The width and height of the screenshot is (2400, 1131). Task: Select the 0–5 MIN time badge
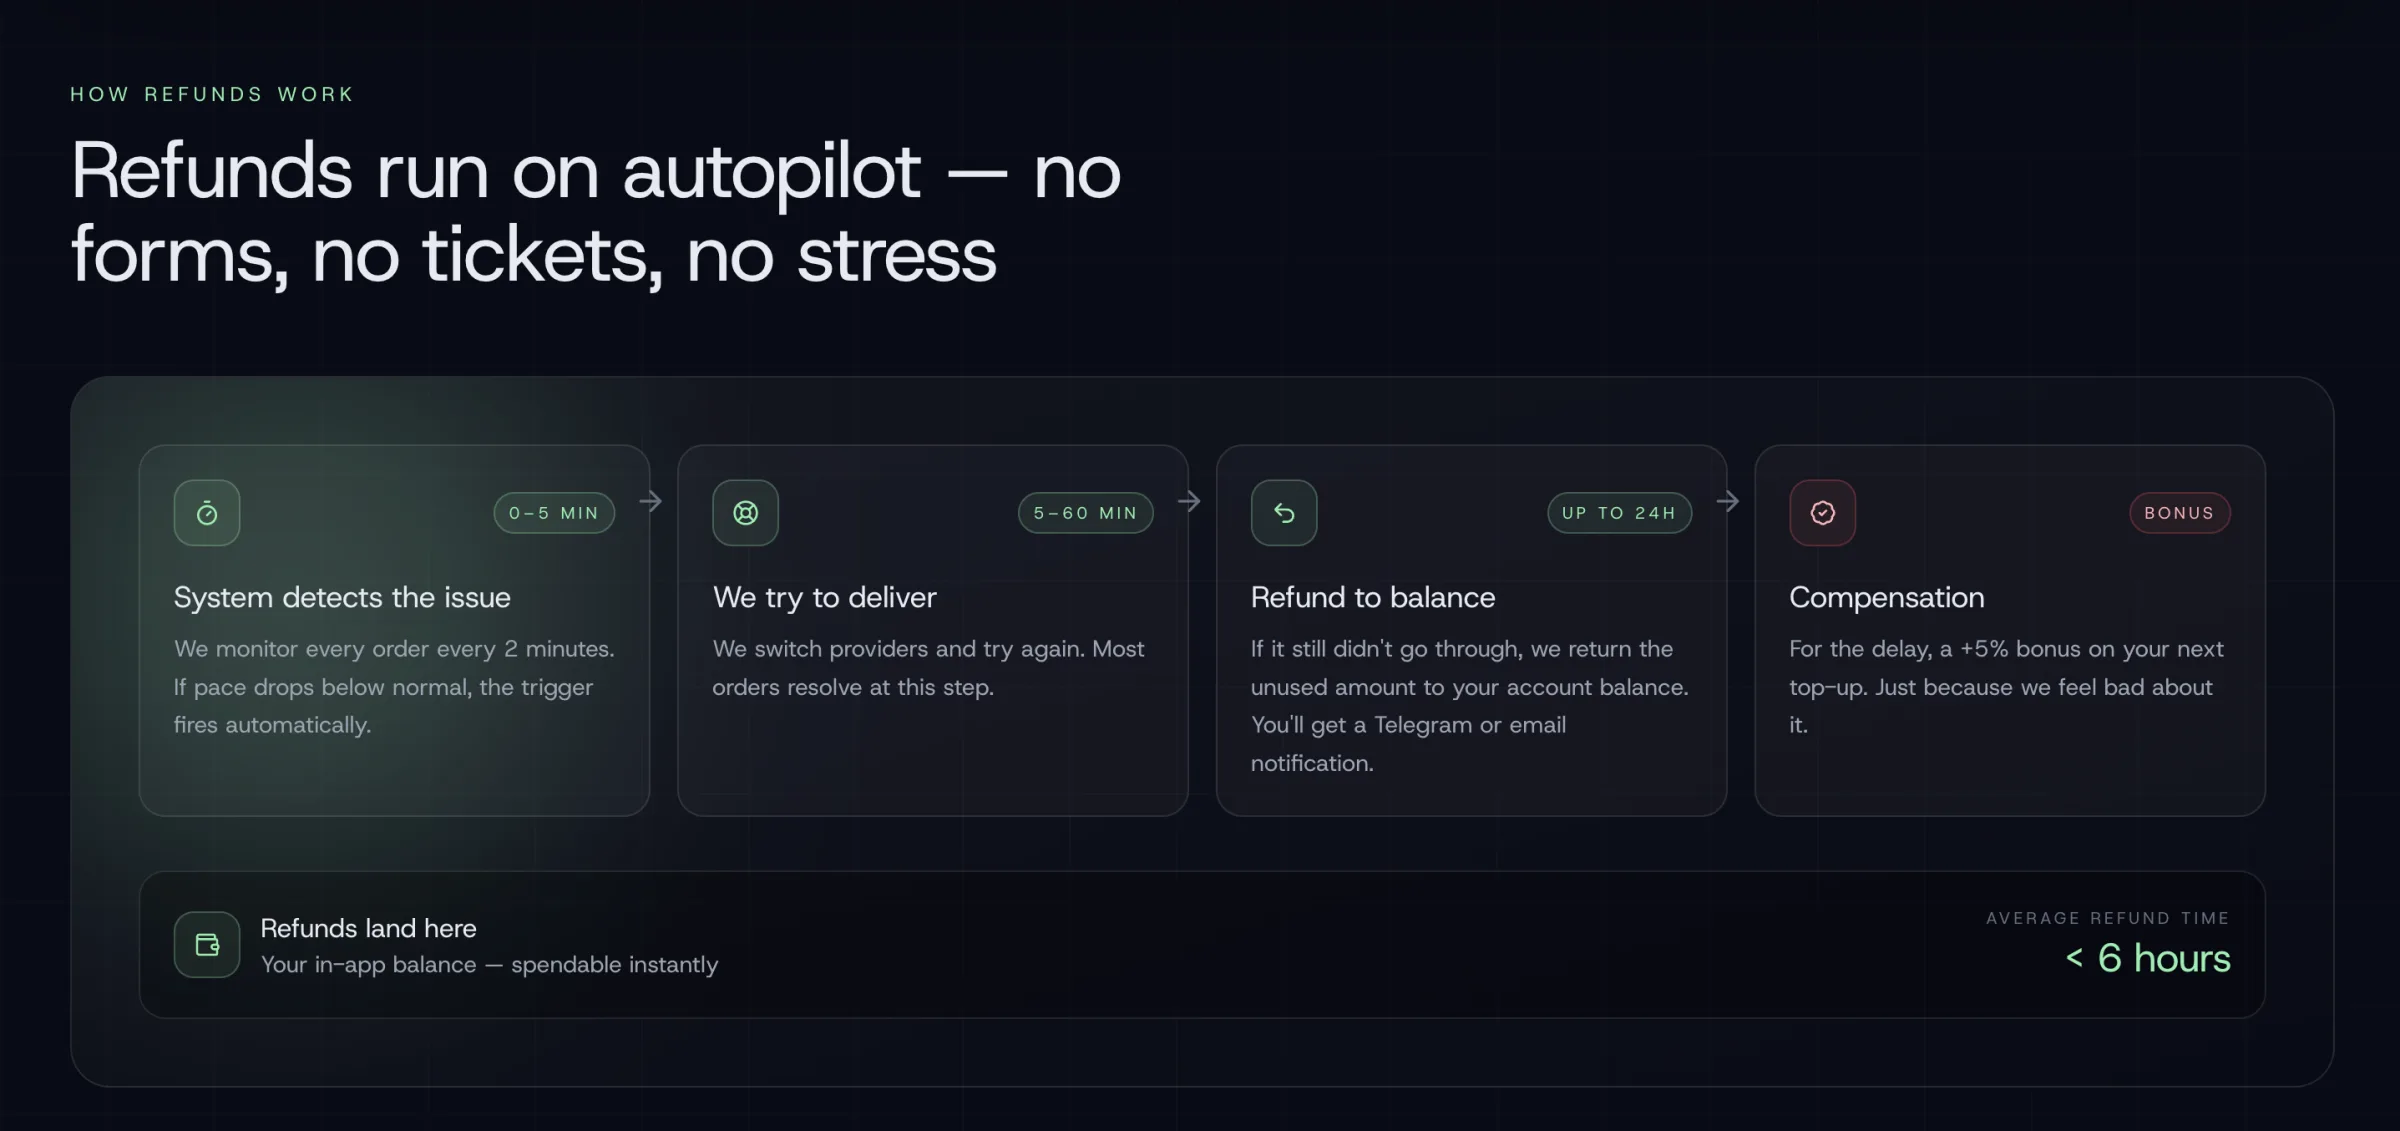[554, 513]
